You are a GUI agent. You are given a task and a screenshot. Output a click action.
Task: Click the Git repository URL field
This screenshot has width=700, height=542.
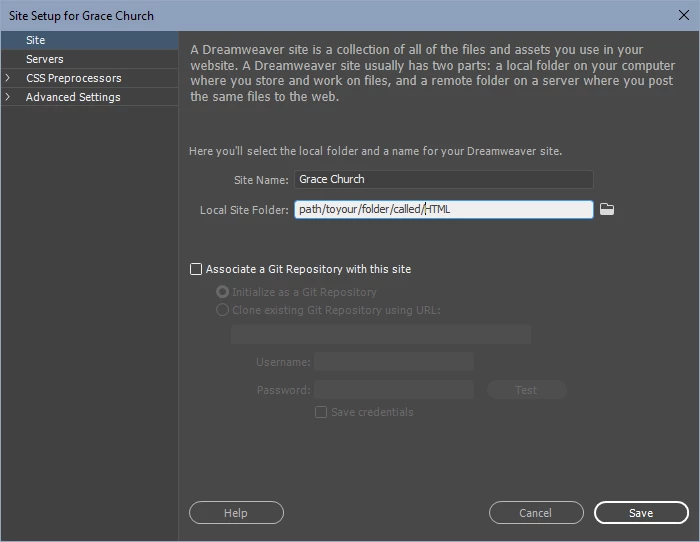point(381,334)
